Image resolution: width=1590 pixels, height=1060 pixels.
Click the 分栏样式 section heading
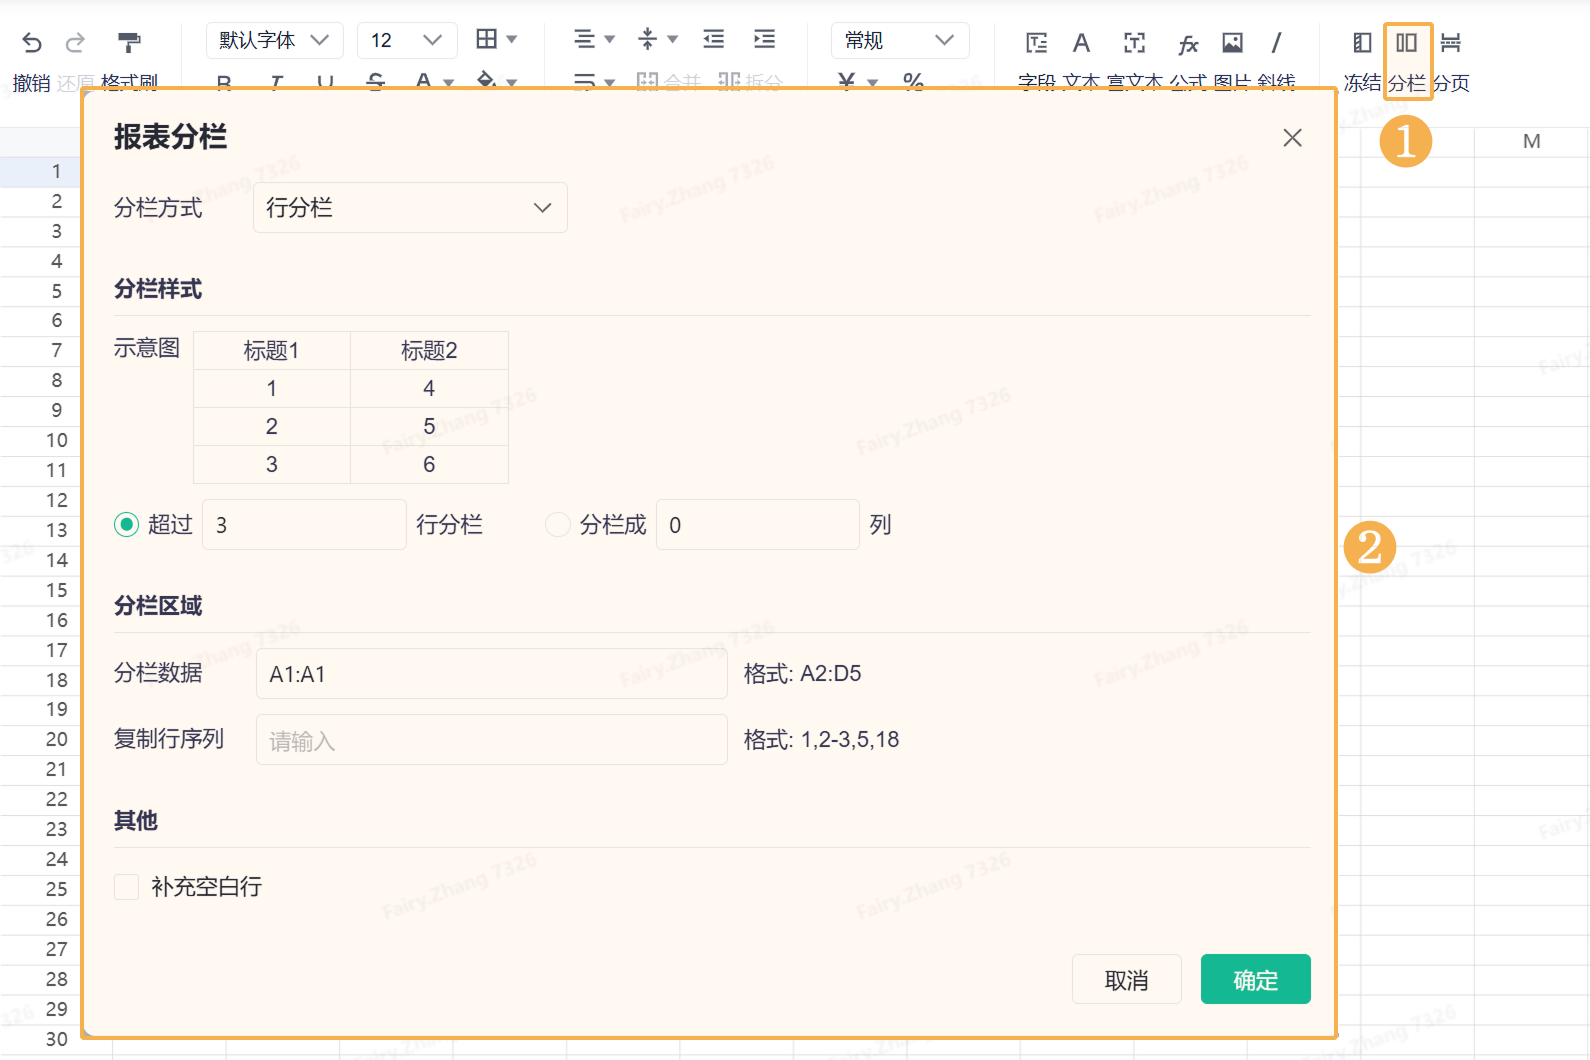pyautogui.click(x=158, y=289)
